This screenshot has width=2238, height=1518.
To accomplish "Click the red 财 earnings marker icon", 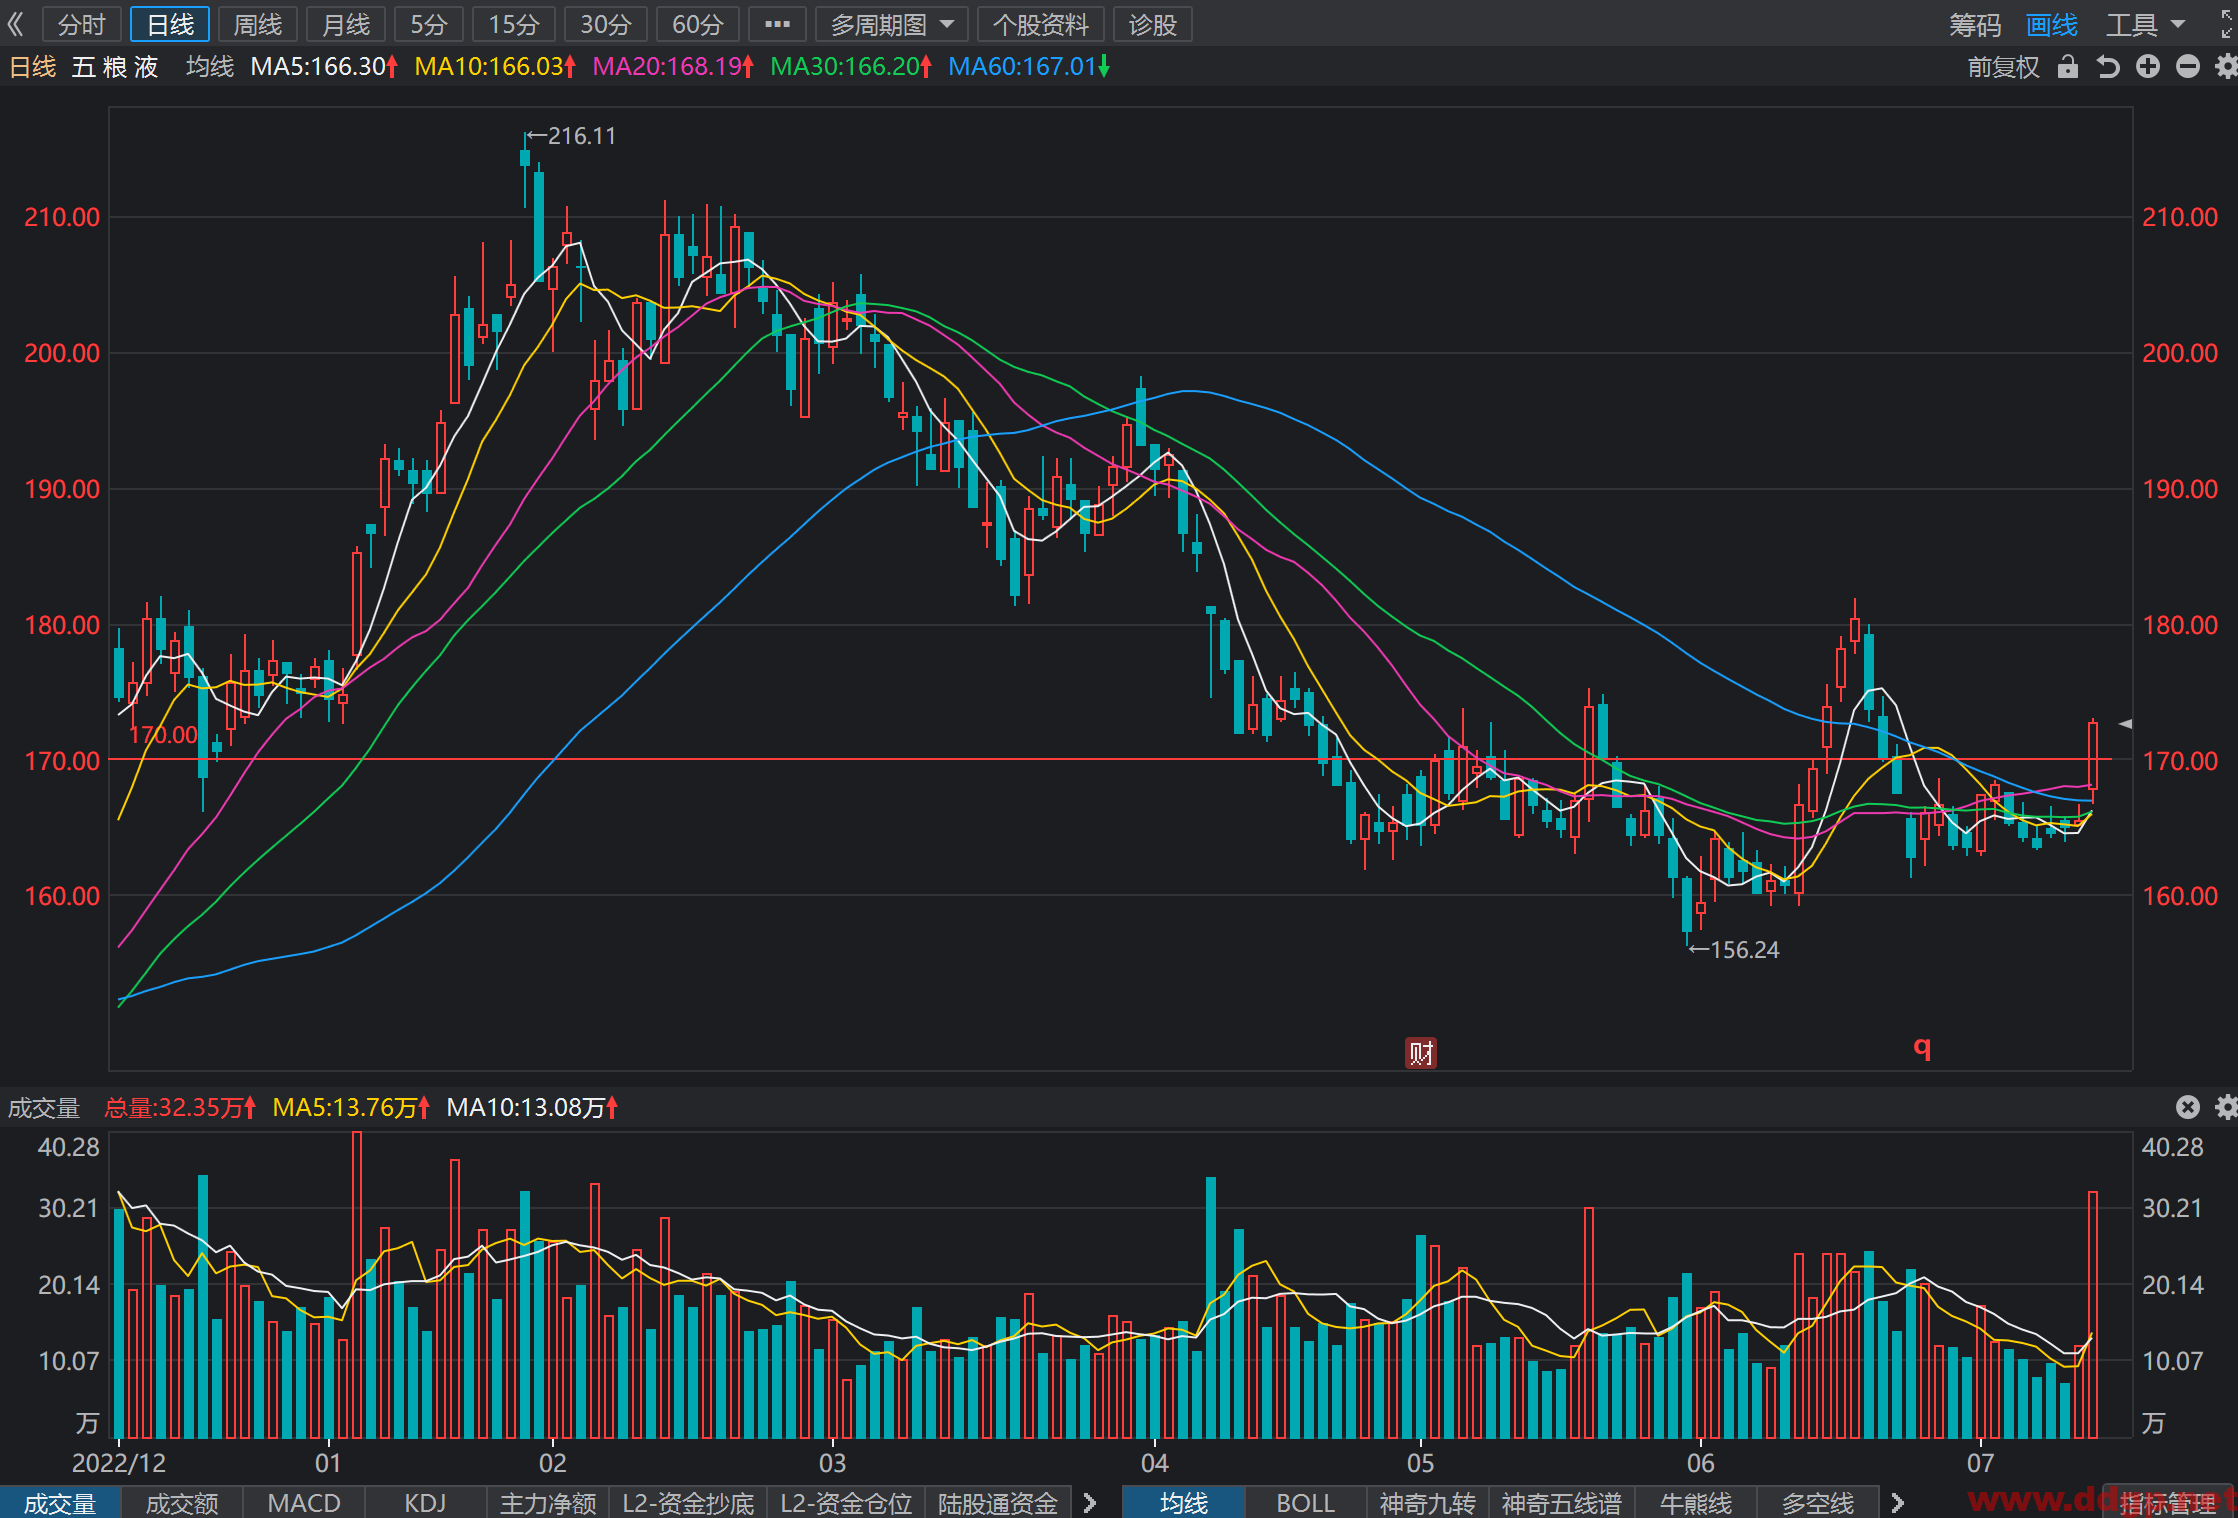I will pos(1421,1052).
